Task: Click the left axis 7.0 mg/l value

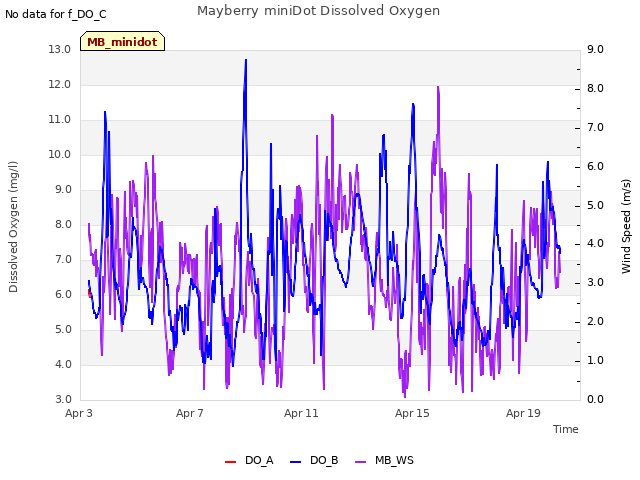Action: [x=63, y=260]
